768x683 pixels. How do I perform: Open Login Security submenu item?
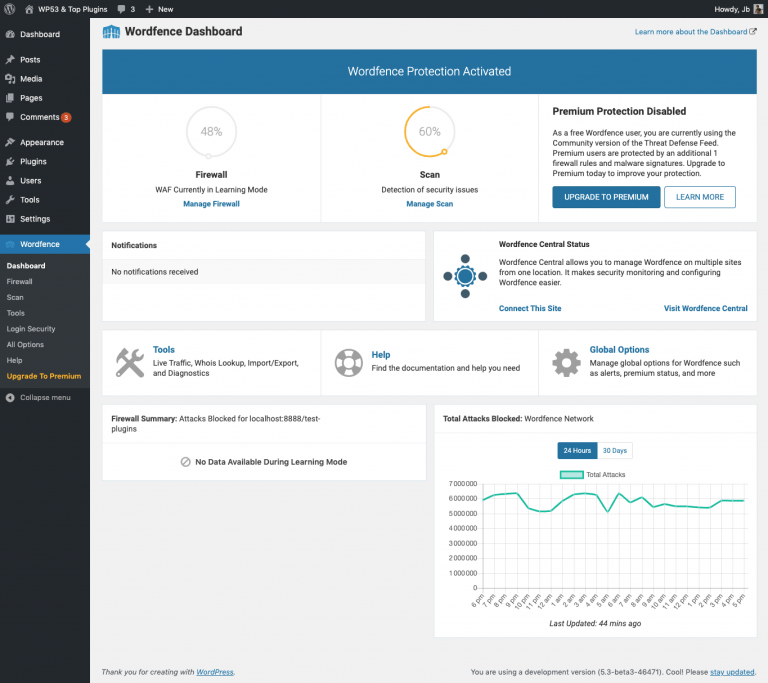31,329
